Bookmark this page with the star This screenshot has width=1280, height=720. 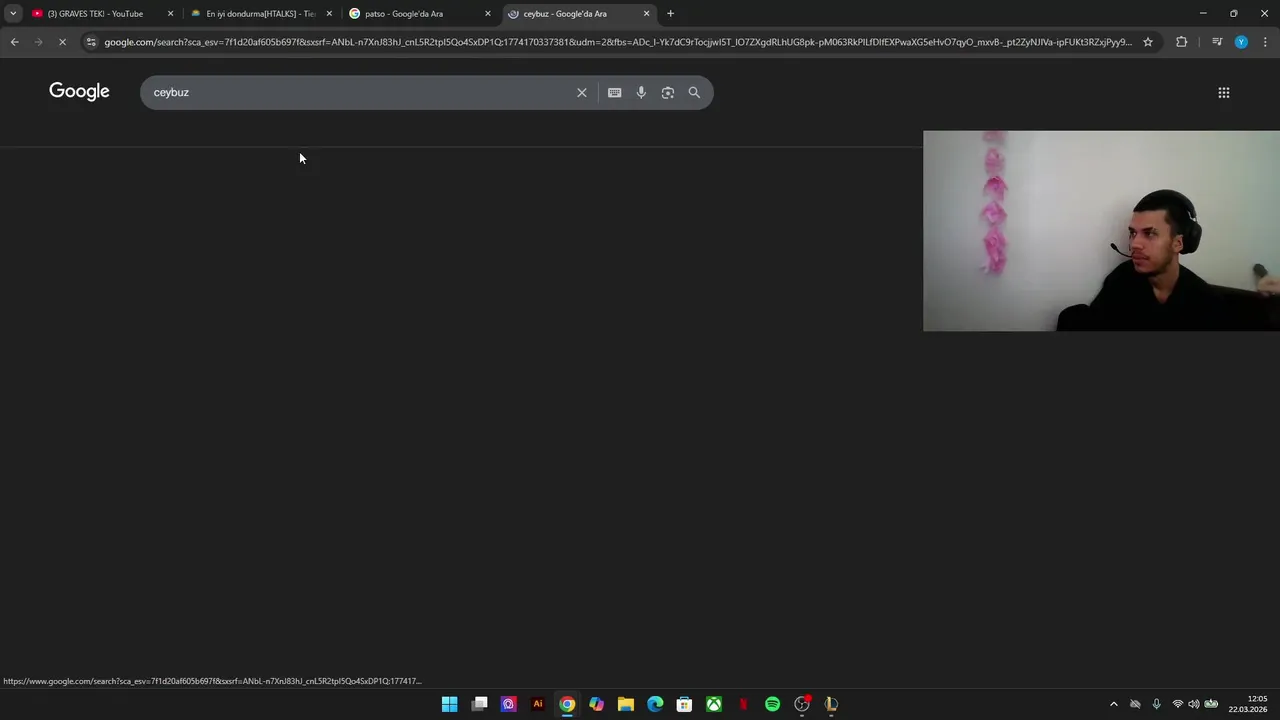[x=1148, y=42]
